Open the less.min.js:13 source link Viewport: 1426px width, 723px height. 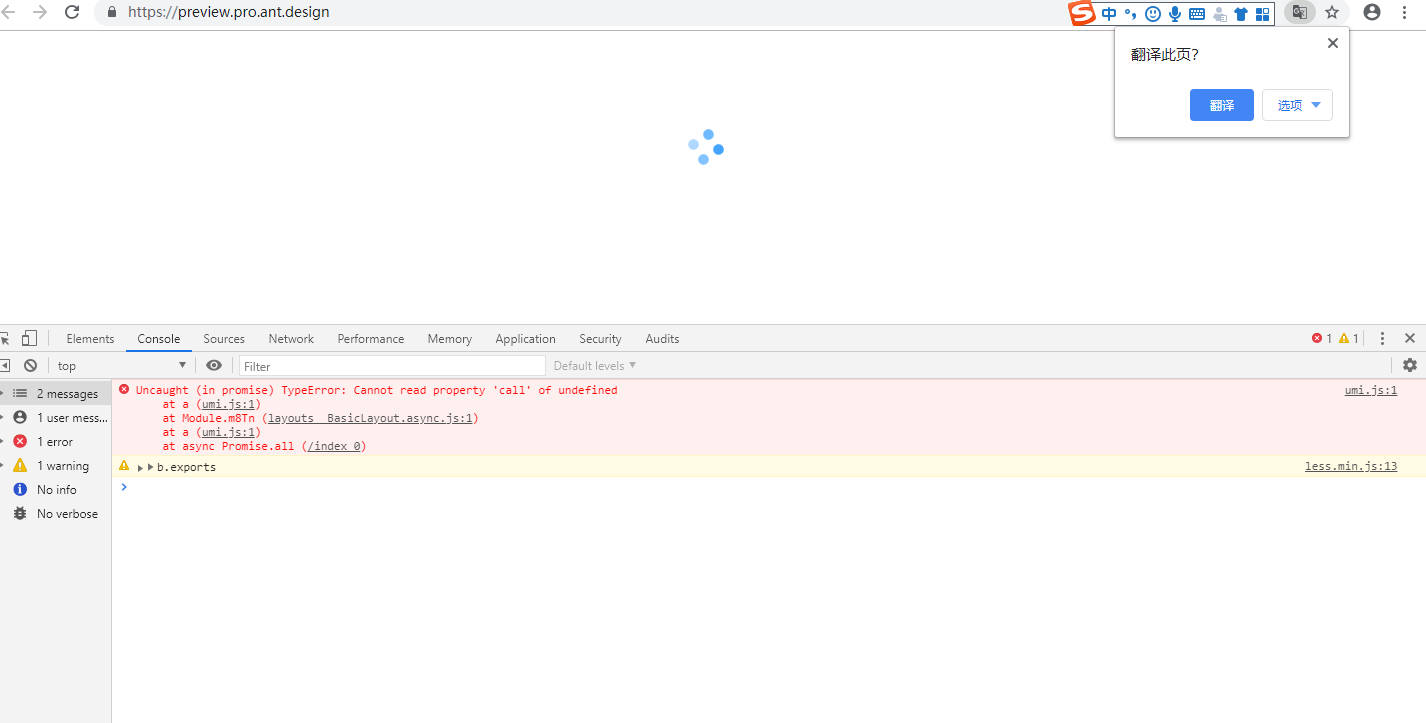pos(1351,466)
